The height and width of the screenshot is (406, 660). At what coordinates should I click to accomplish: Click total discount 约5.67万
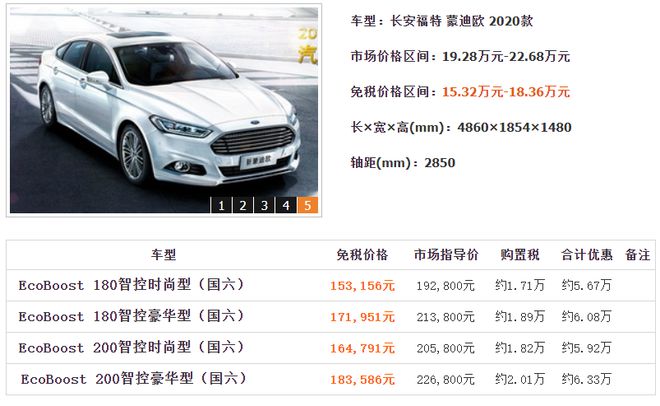[586, 286]
